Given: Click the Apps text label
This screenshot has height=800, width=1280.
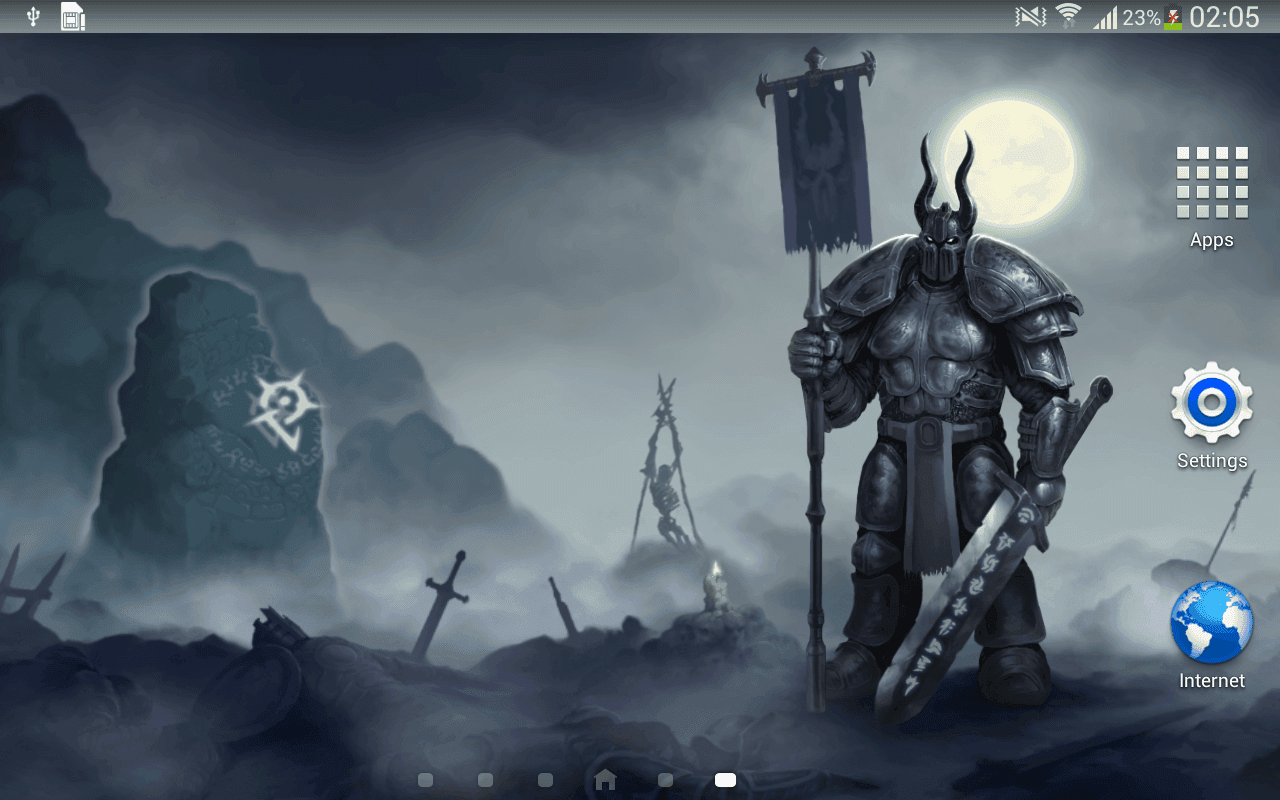Looking at the screenshot, I should pyautogui.click(x=1212, y=240).
